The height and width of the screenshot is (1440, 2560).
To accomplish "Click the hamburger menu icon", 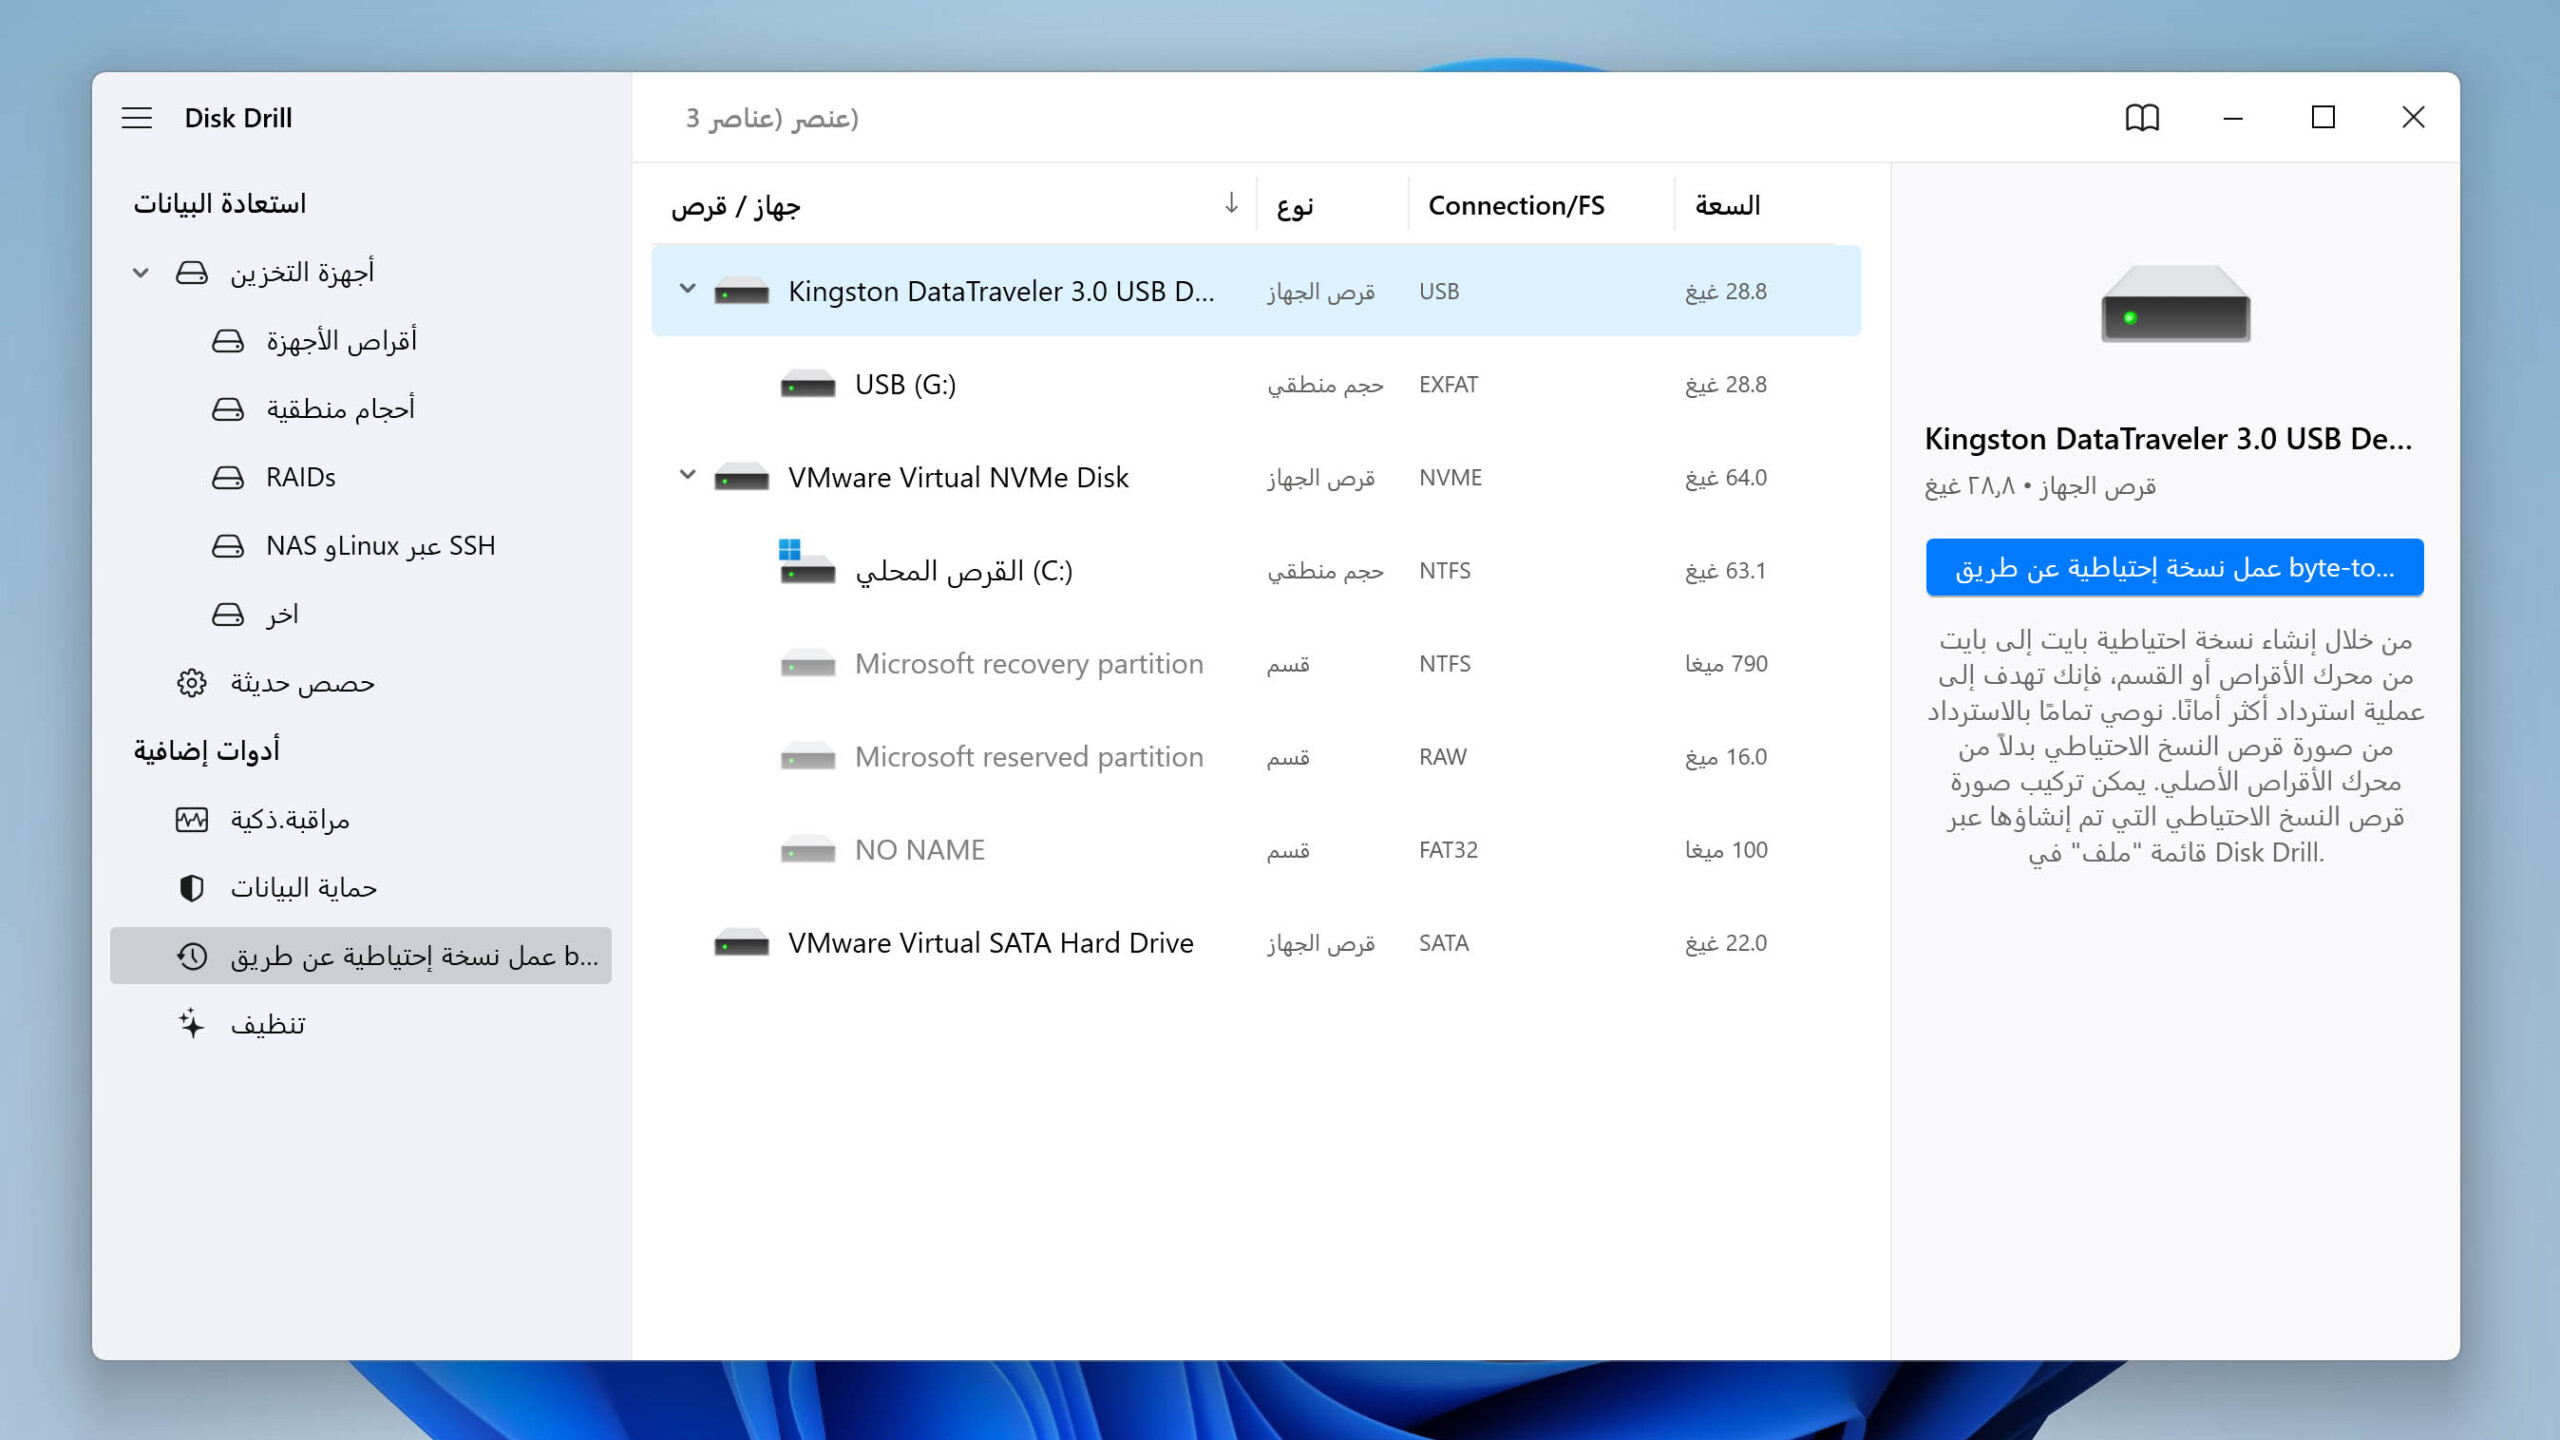I will pyautogui.click(x=137, y=118).
